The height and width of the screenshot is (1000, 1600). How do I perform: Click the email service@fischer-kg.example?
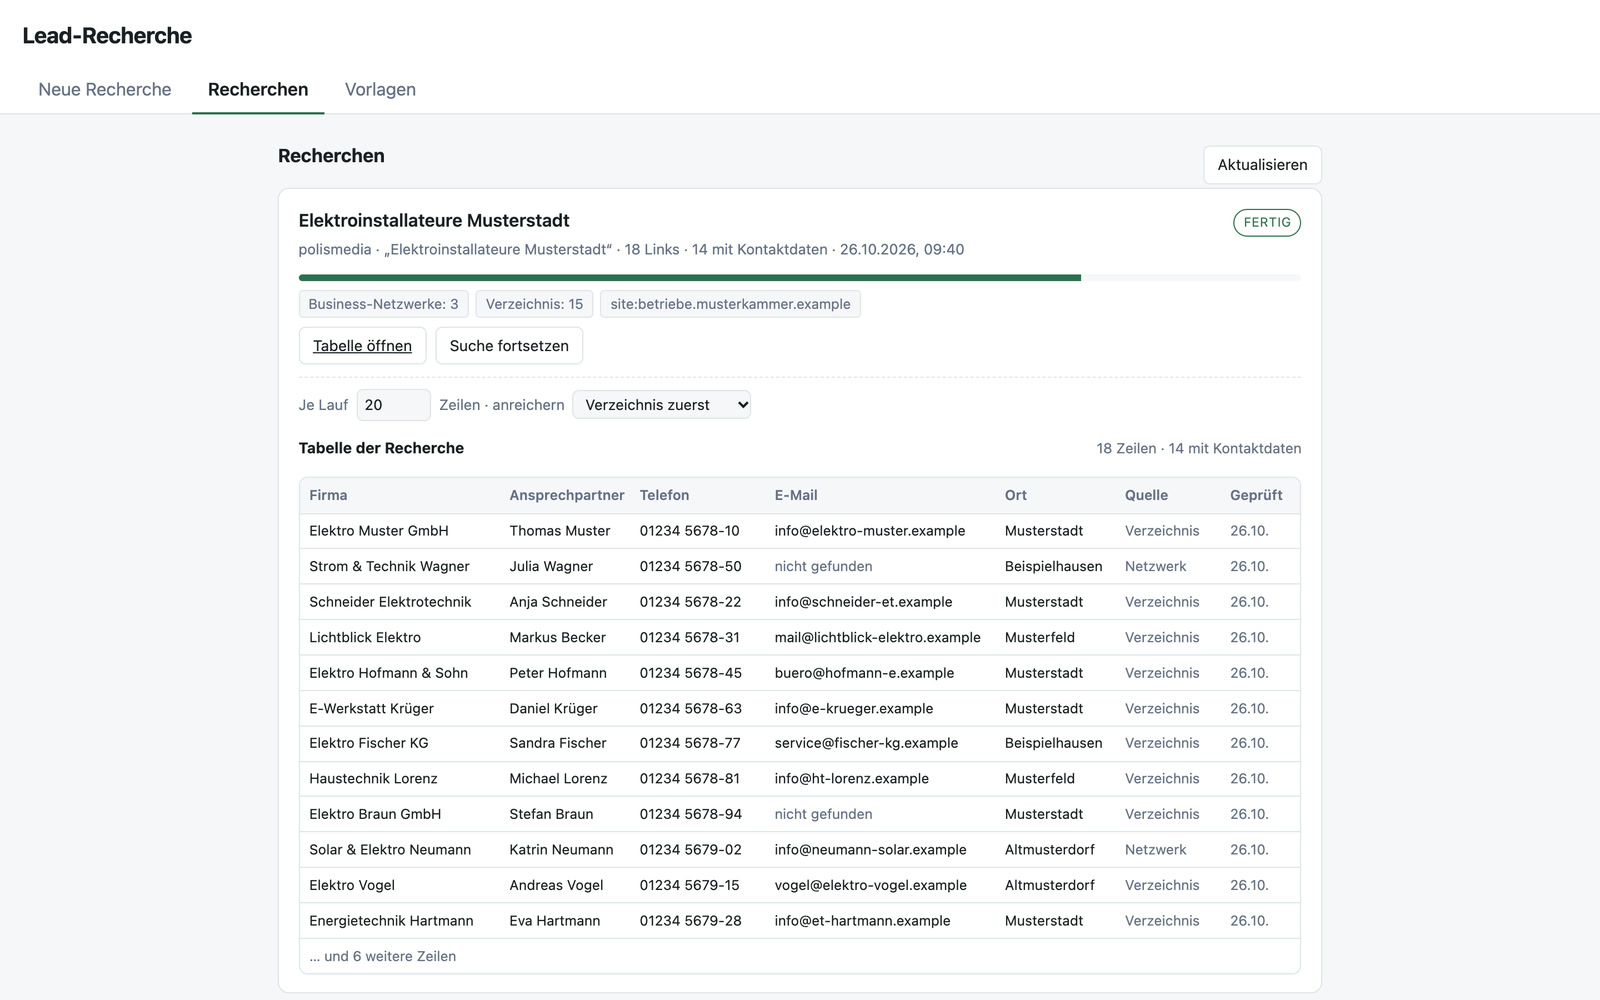[866, 743]
